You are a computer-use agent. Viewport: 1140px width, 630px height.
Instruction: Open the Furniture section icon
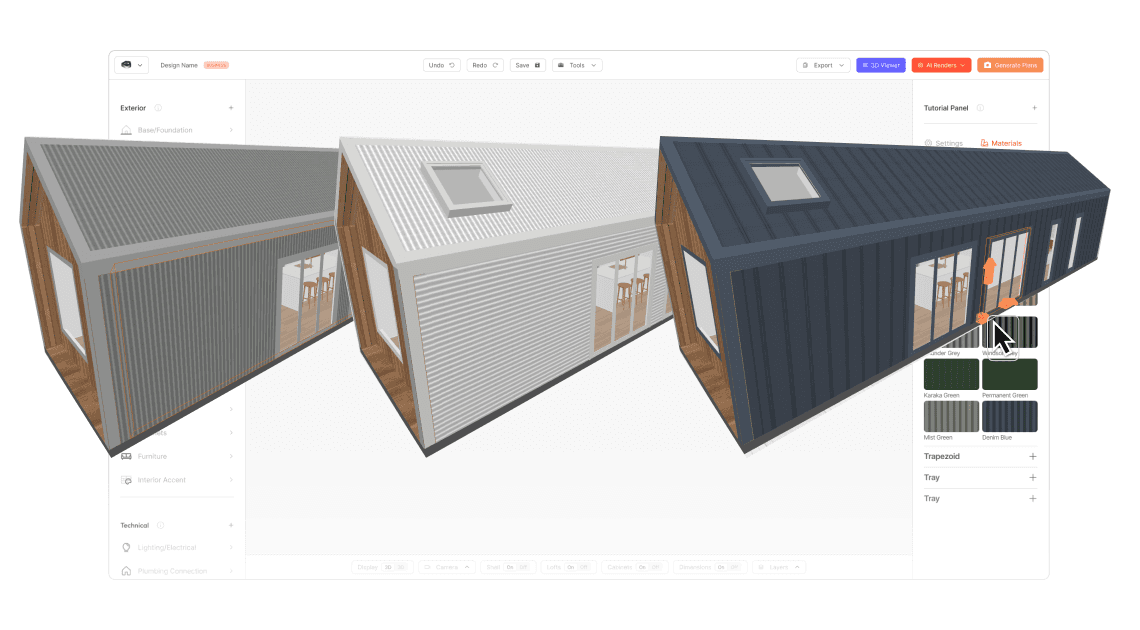(x=126, y=456)
